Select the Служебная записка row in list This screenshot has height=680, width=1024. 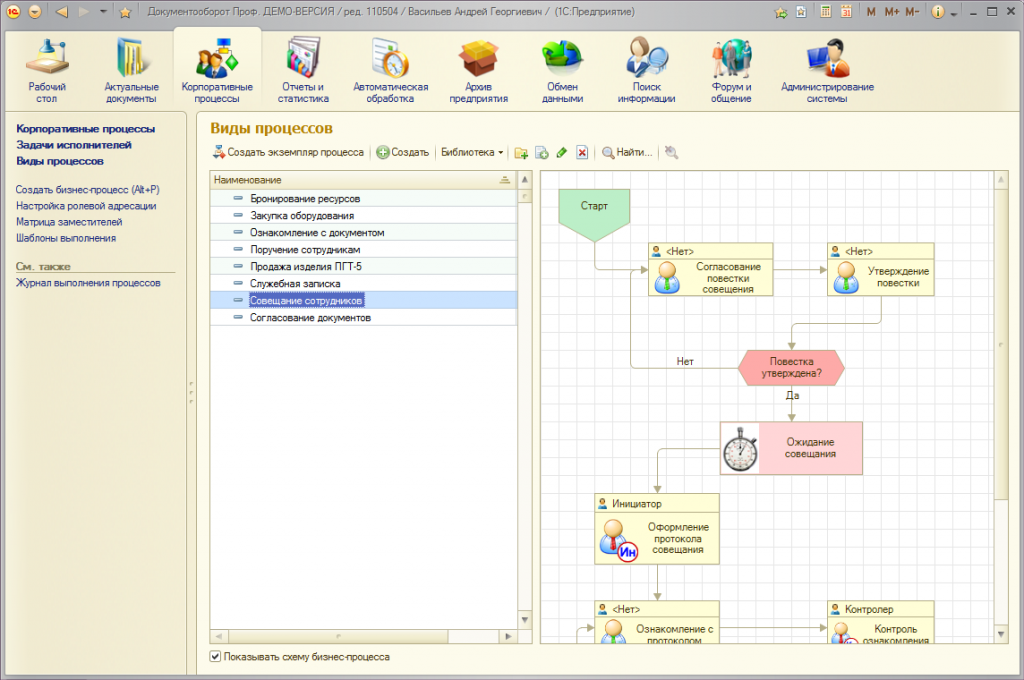[290, 284]
